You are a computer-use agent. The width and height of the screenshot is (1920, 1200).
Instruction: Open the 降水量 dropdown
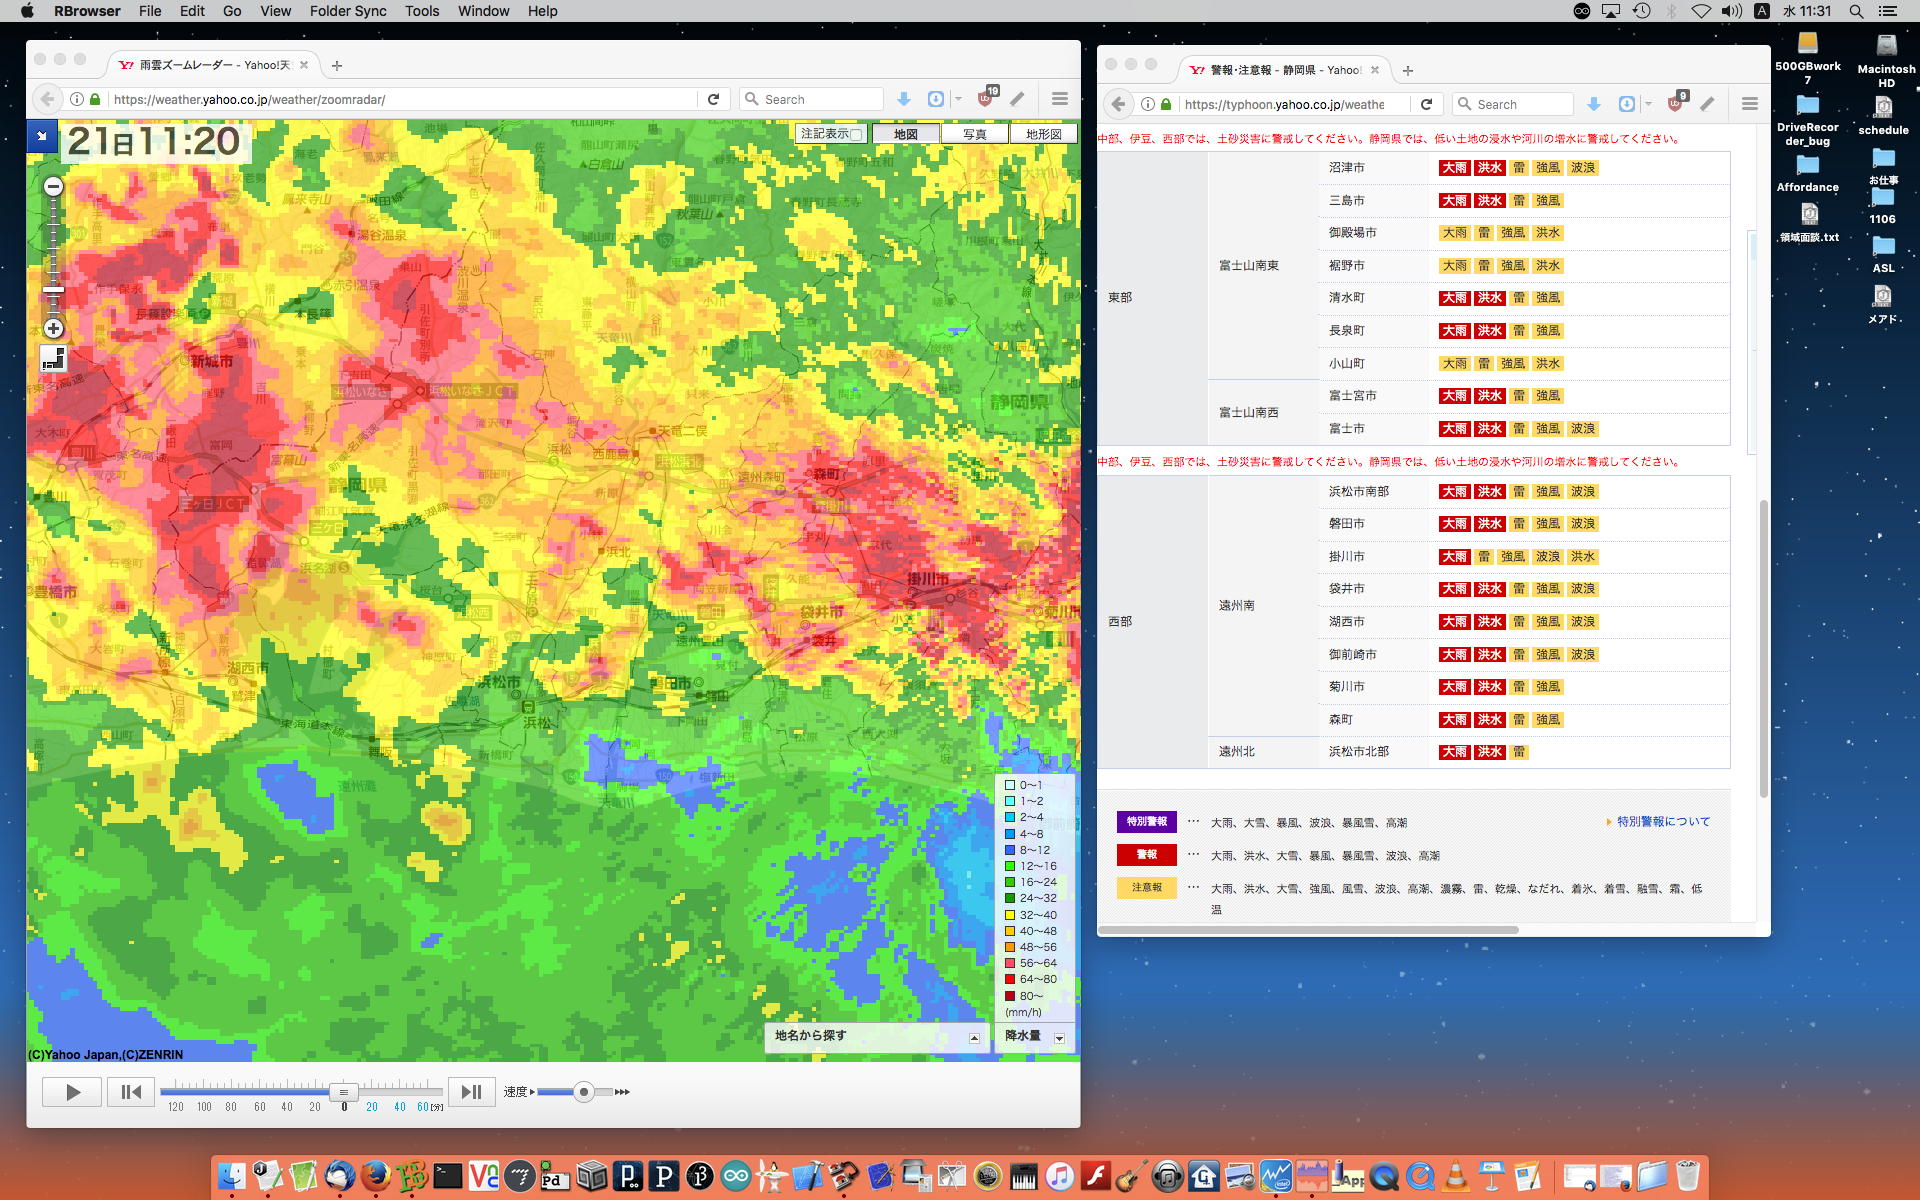click(1059, 1038)
